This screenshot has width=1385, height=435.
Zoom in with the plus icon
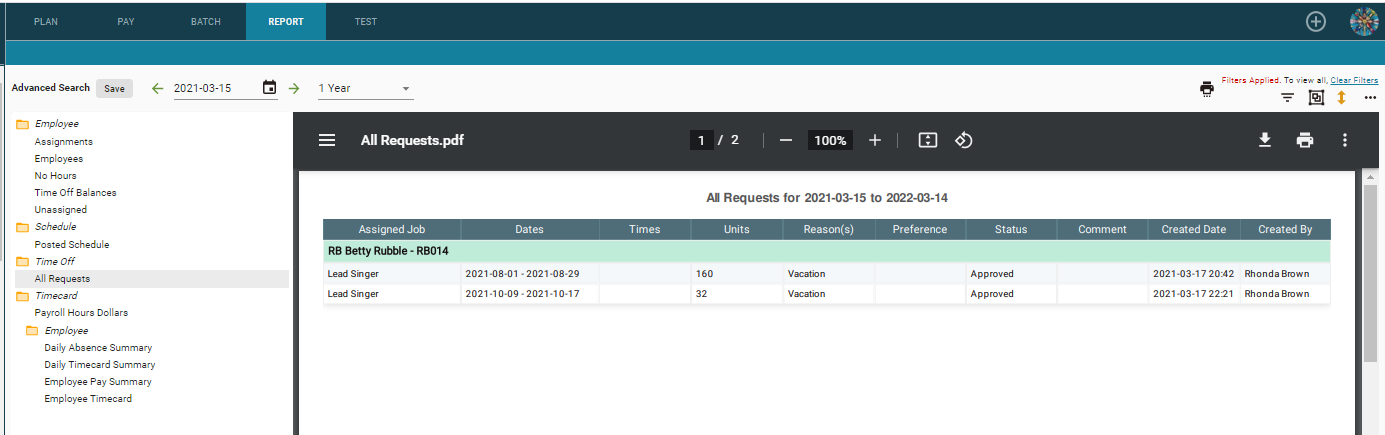[875, 140]
